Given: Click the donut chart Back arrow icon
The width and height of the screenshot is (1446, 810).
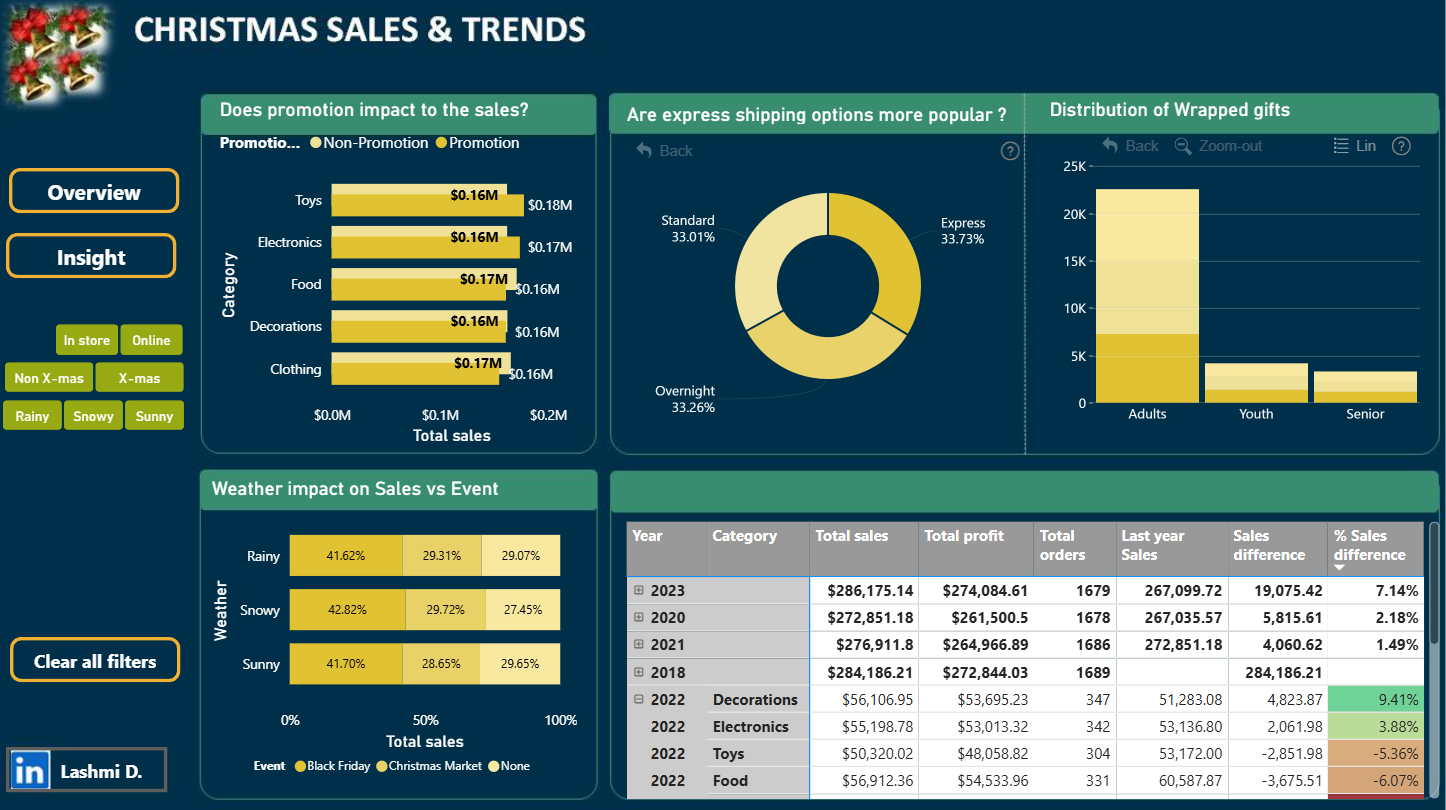Looking at the screenshot, I should (x=645, y=150).
